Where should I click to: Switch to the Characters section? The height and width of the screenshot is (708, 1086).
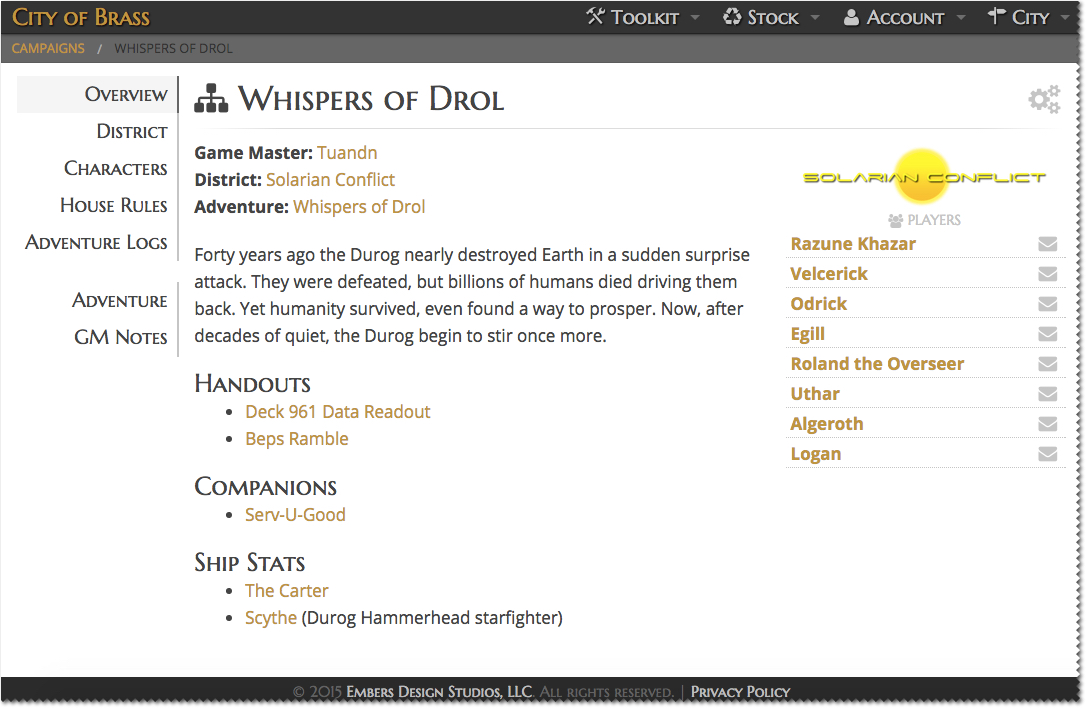tap(115, 168)
